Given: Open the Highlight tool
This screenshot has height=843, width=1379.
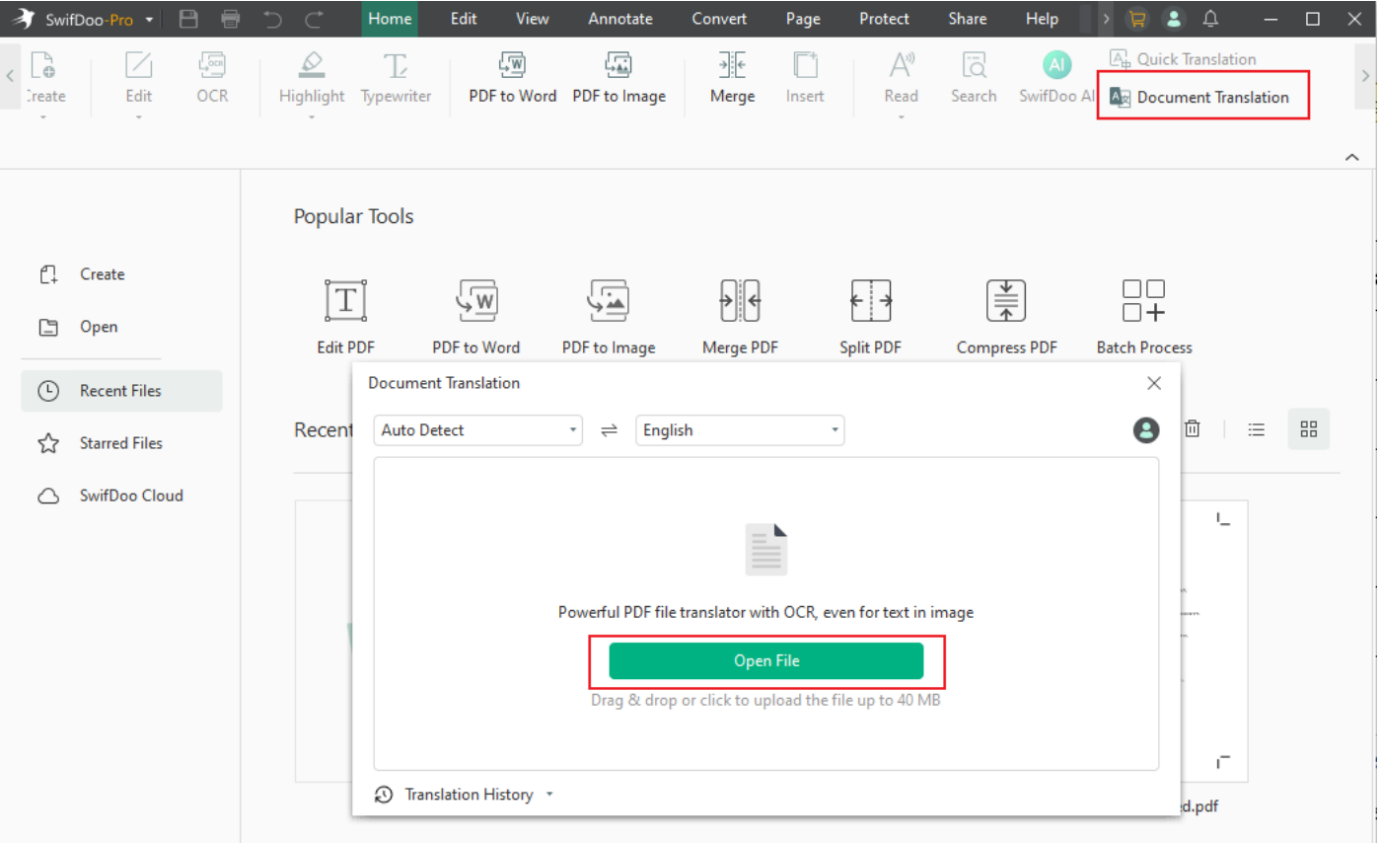Looking at the screenshot, I should [311, 80].
